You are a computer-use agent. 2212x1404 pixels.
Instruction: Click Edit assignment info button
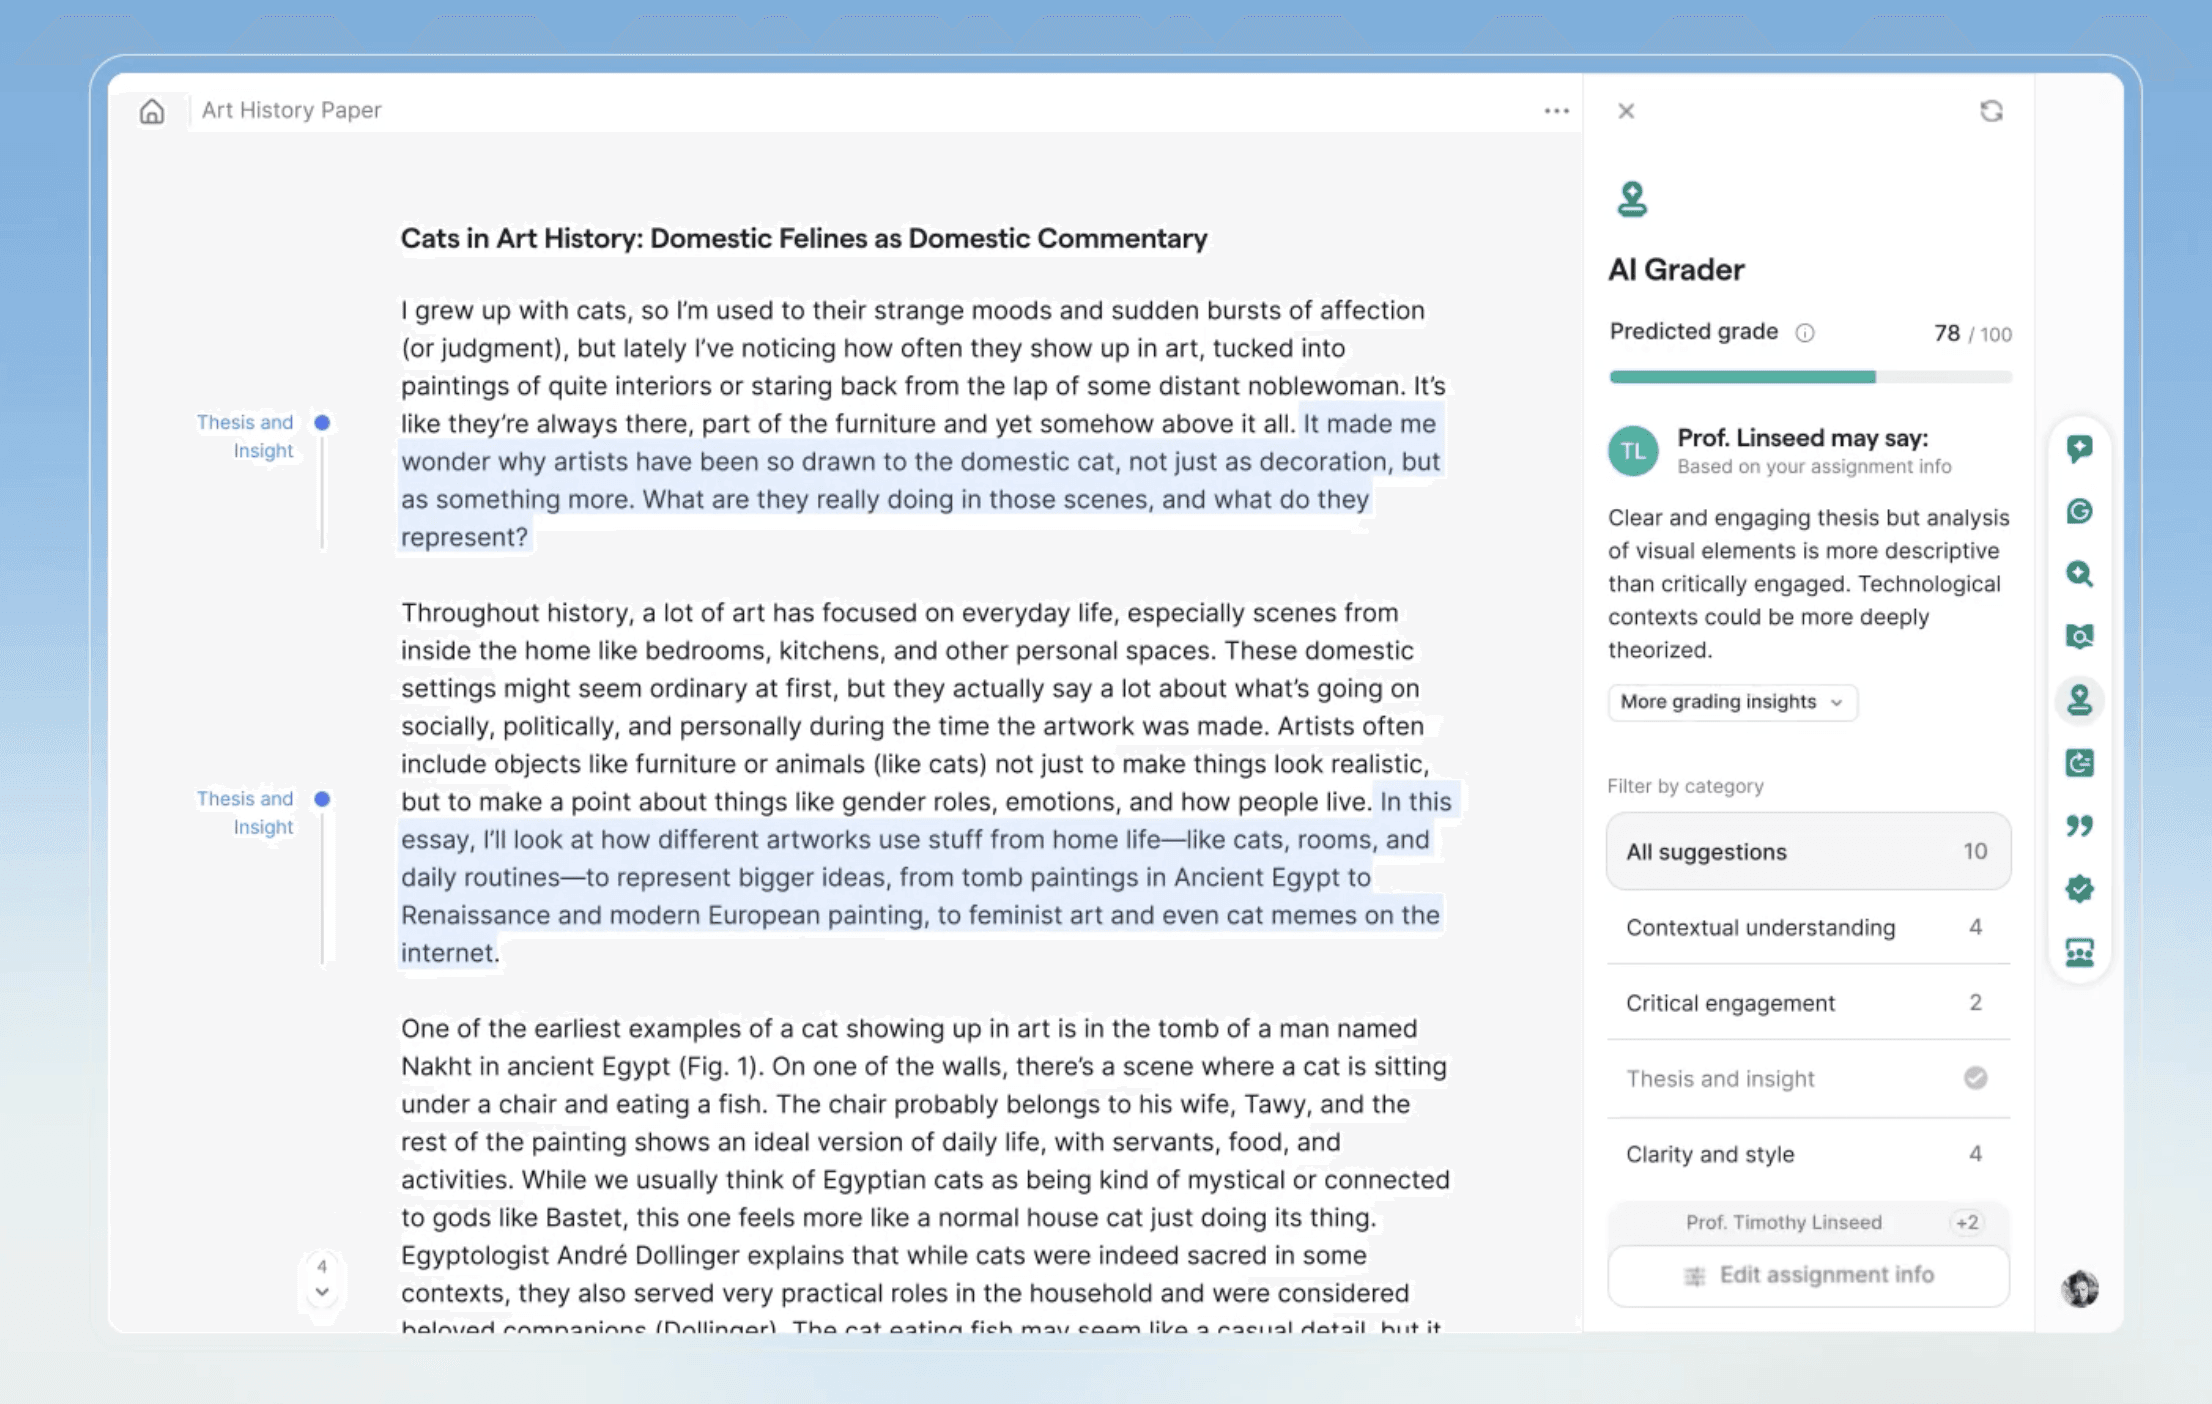[x=1809, y=1275]
